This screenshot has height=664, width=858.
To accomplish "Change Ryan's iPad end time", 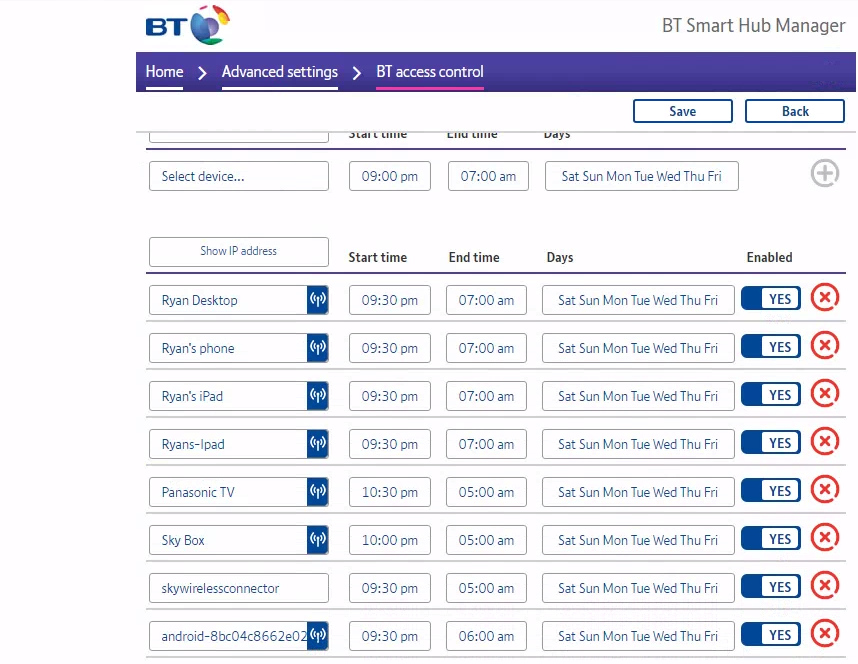I will pos(486,396).
